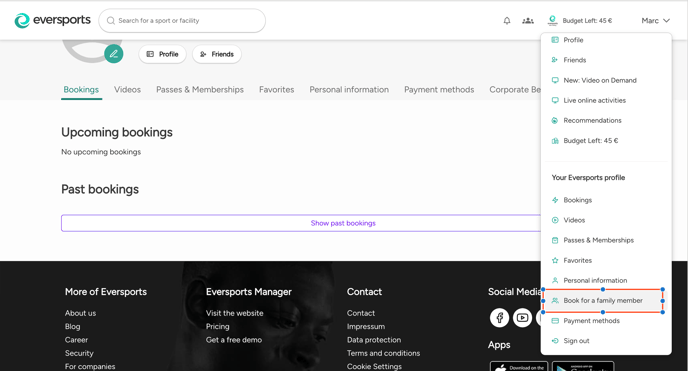Switch to Personal information tab
688x371 pixels.
(349, 89)
